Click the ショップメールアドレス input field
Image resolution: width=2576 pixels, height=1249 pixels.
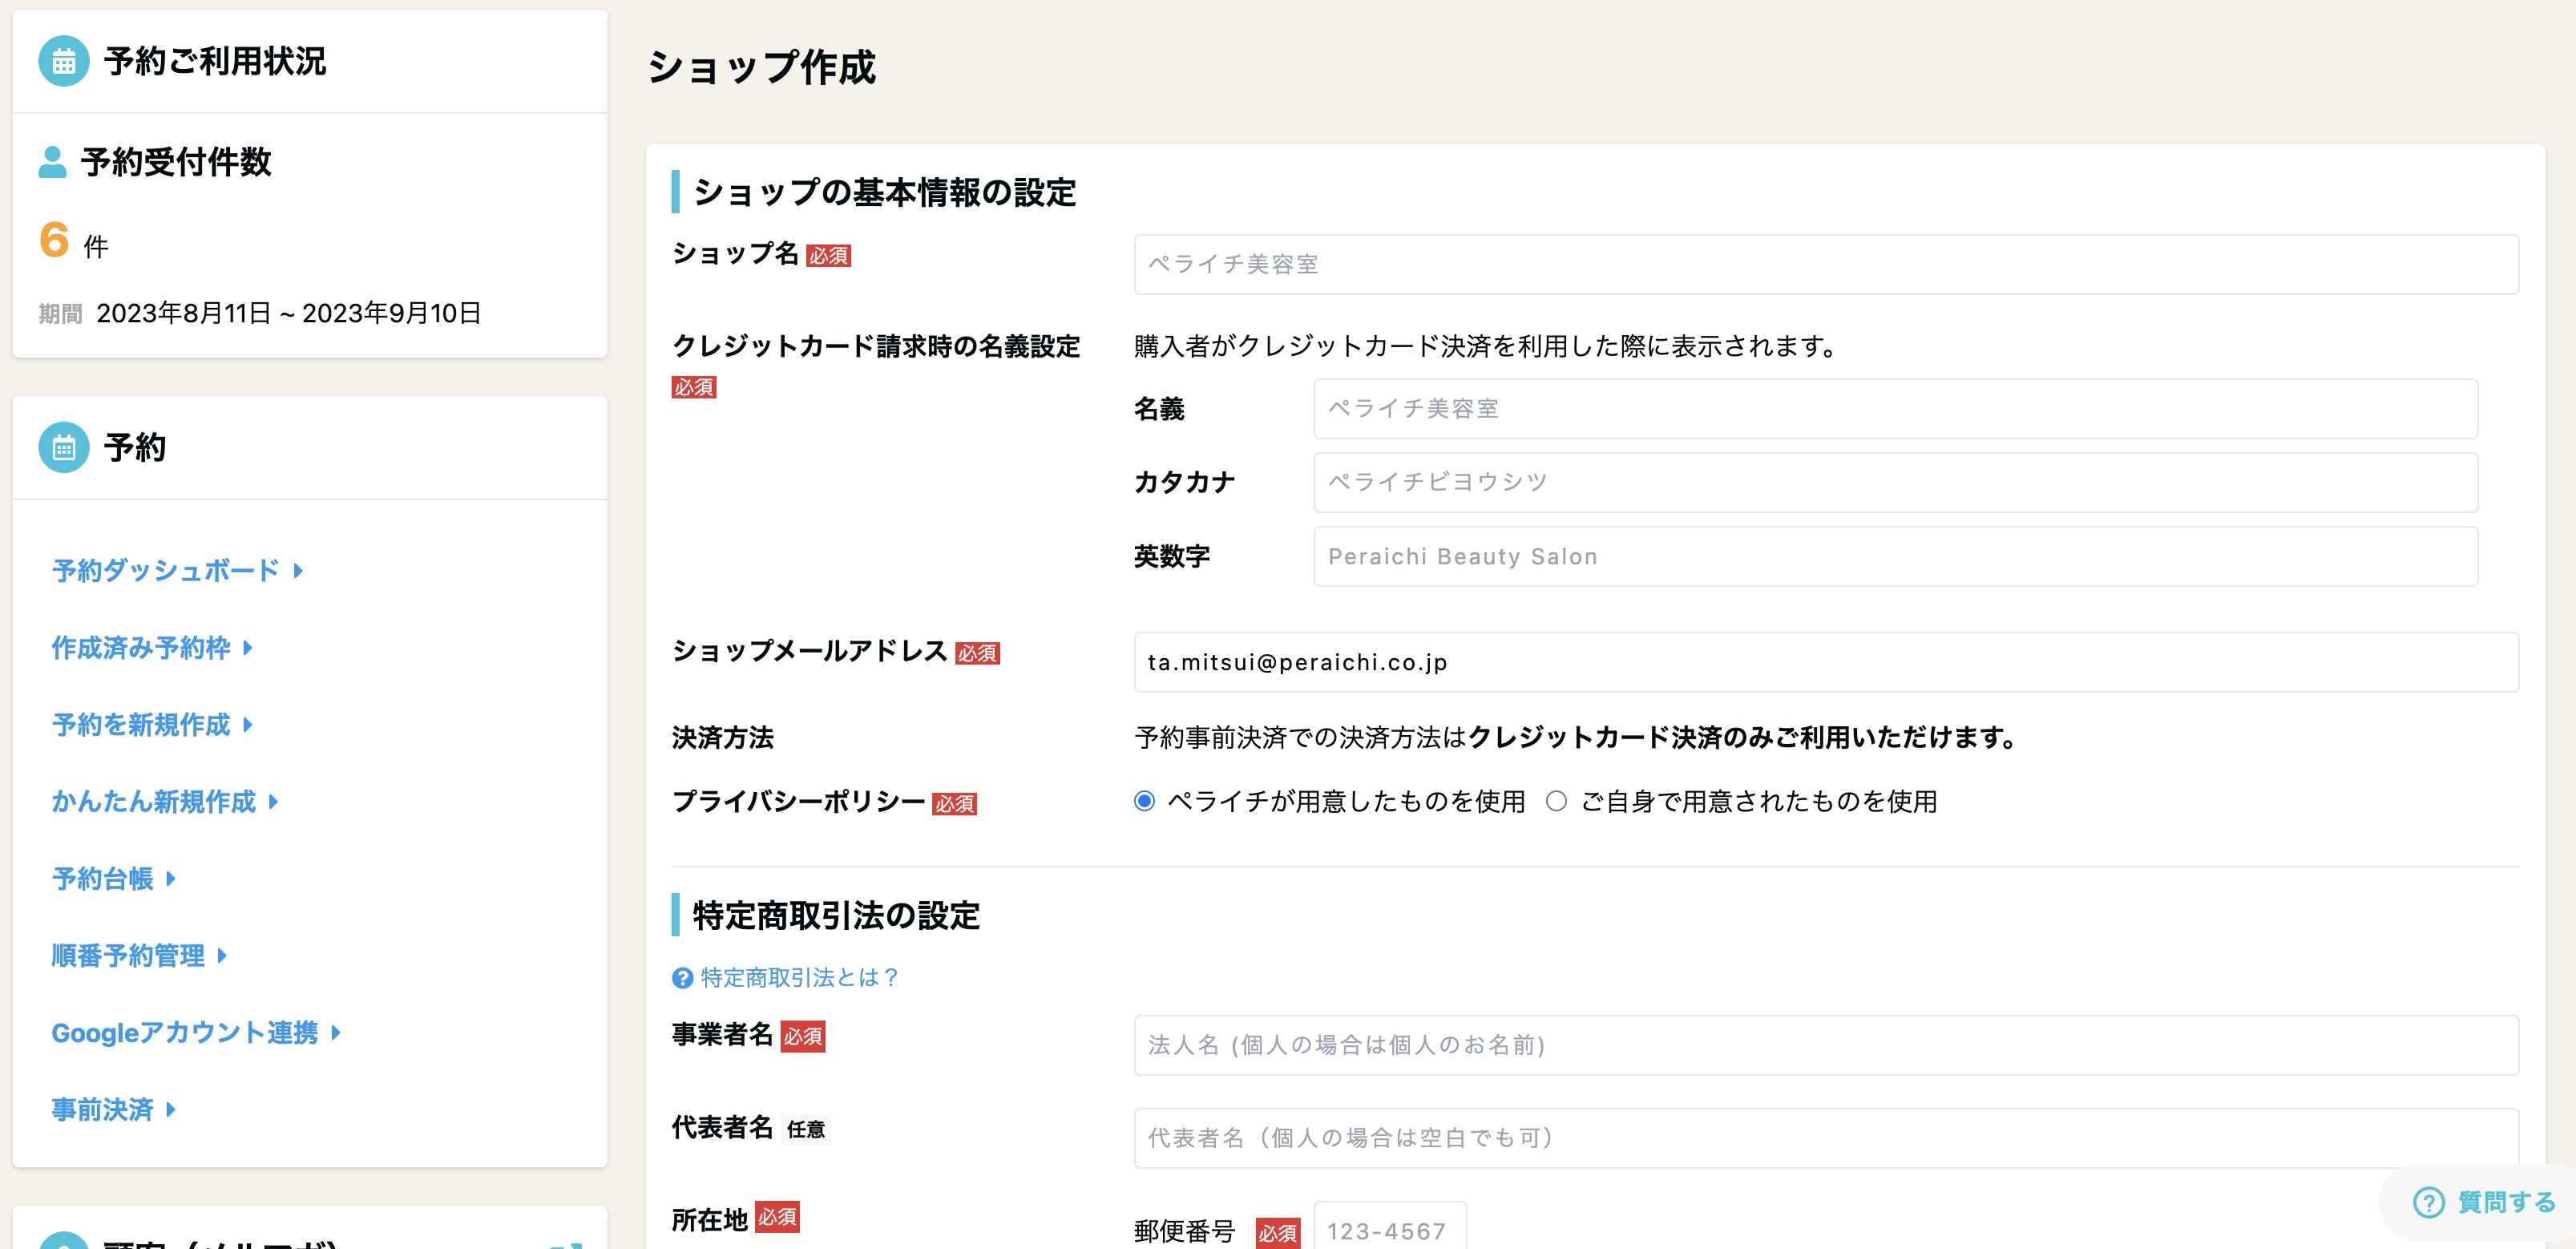(x=1826, y=662)
